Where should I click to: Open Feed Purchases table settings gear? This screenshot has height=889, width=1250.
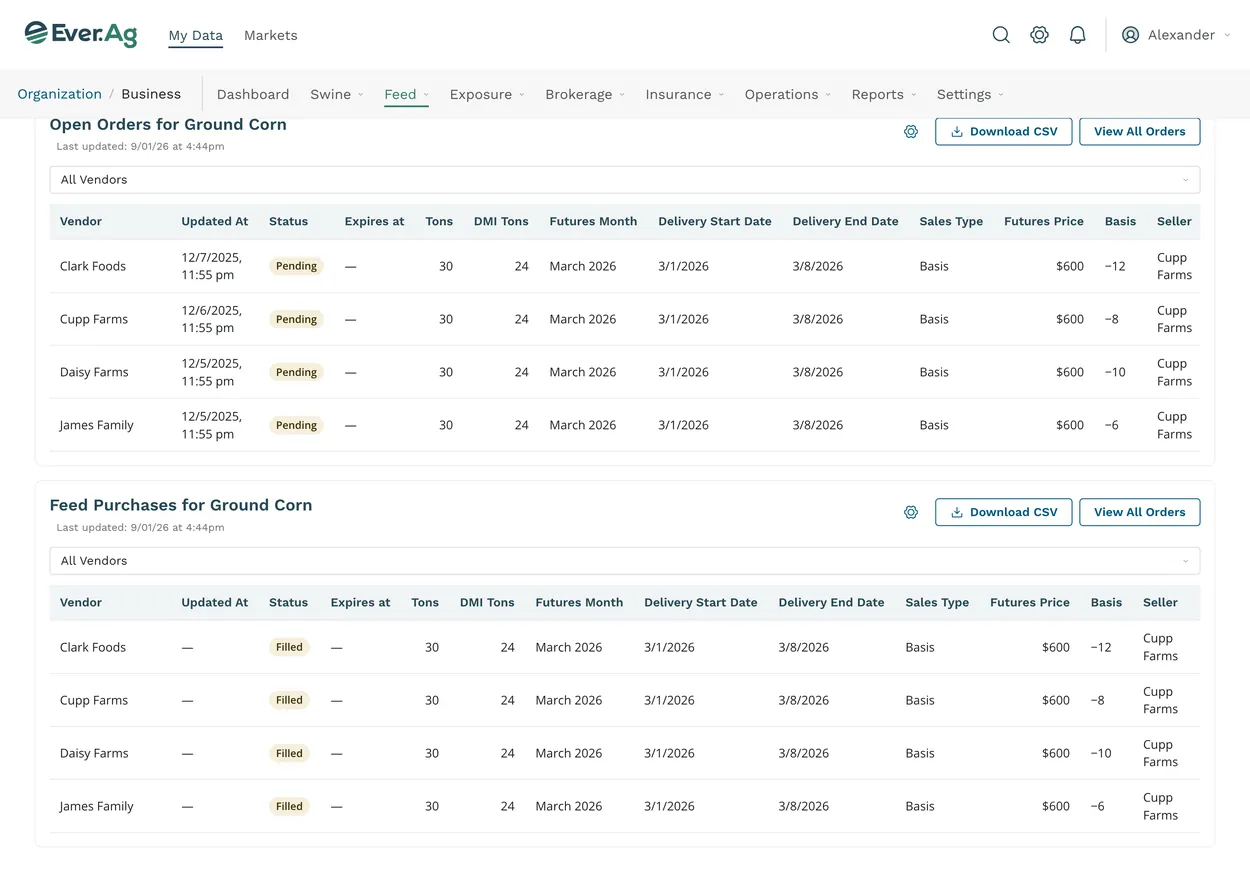click(911, 512)
